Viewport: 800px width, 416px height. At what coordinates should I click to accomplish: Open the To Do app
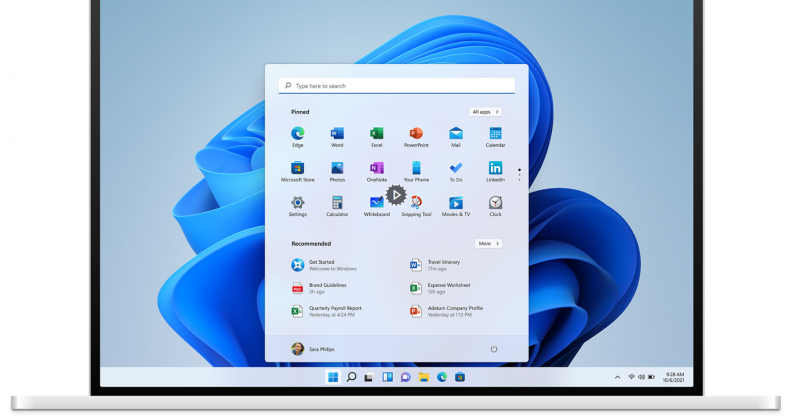point(456,172)
